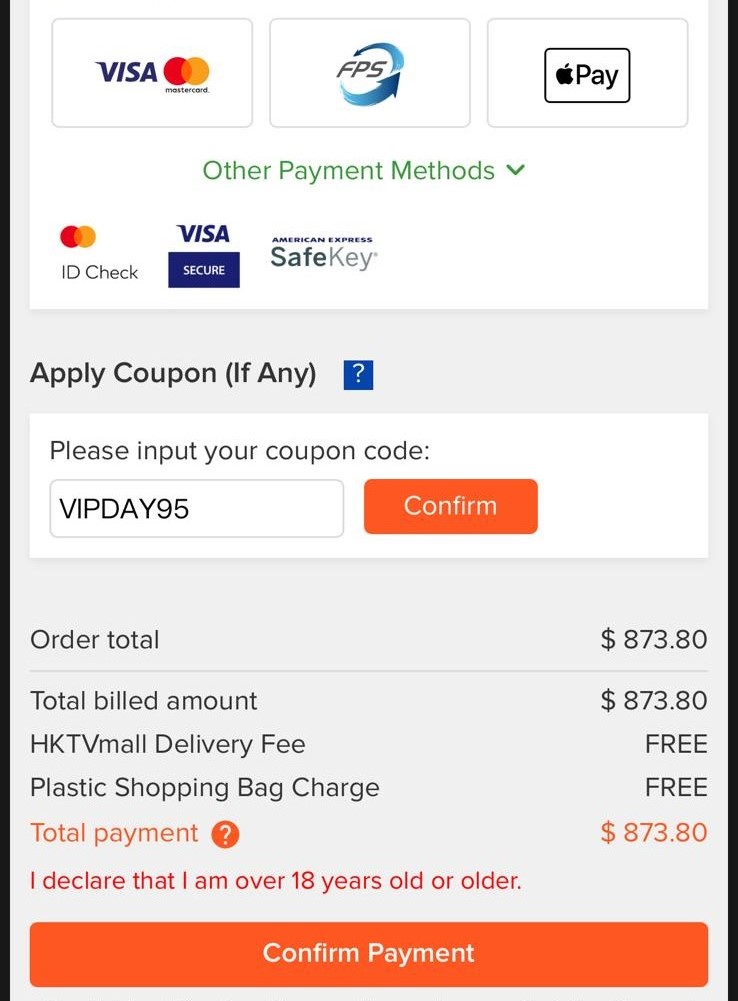Expand Other Payment Methods
The width and height of the screenshot is (738, 1001).
tap(348, 171)
